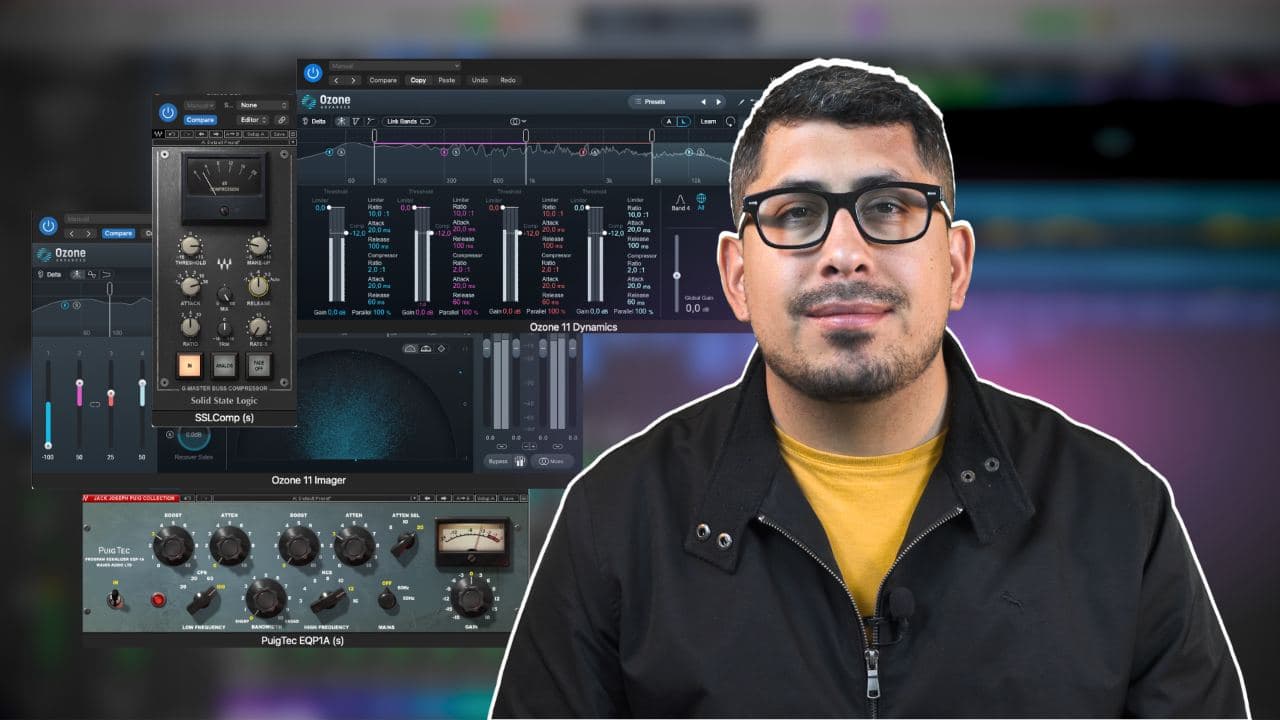Click the low BOOST knob on PuigTec
Viewport: 1280px width, 720px height.
pyautogui.click(x=173, y=546)
